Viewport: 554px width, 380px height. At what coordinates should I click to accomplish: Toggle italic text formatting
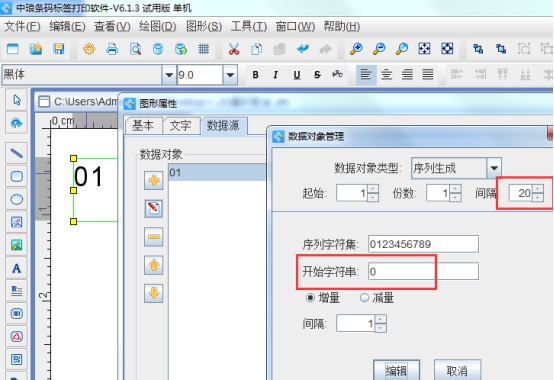(x=276, y=75)
